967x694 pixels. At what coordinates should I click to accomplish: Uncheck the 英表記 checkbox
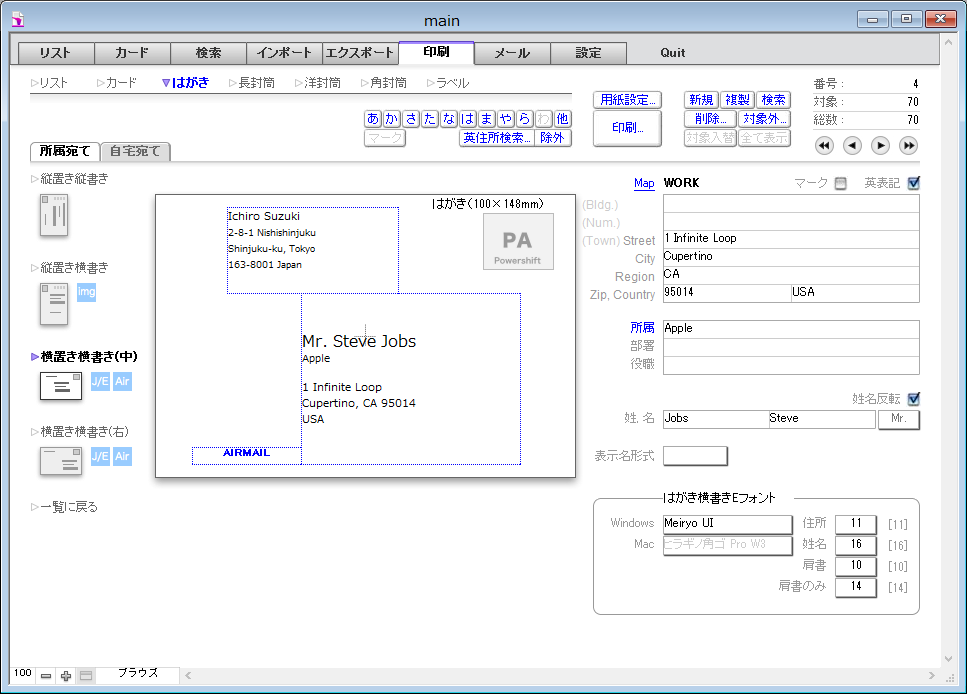click(x=913, y=183)
